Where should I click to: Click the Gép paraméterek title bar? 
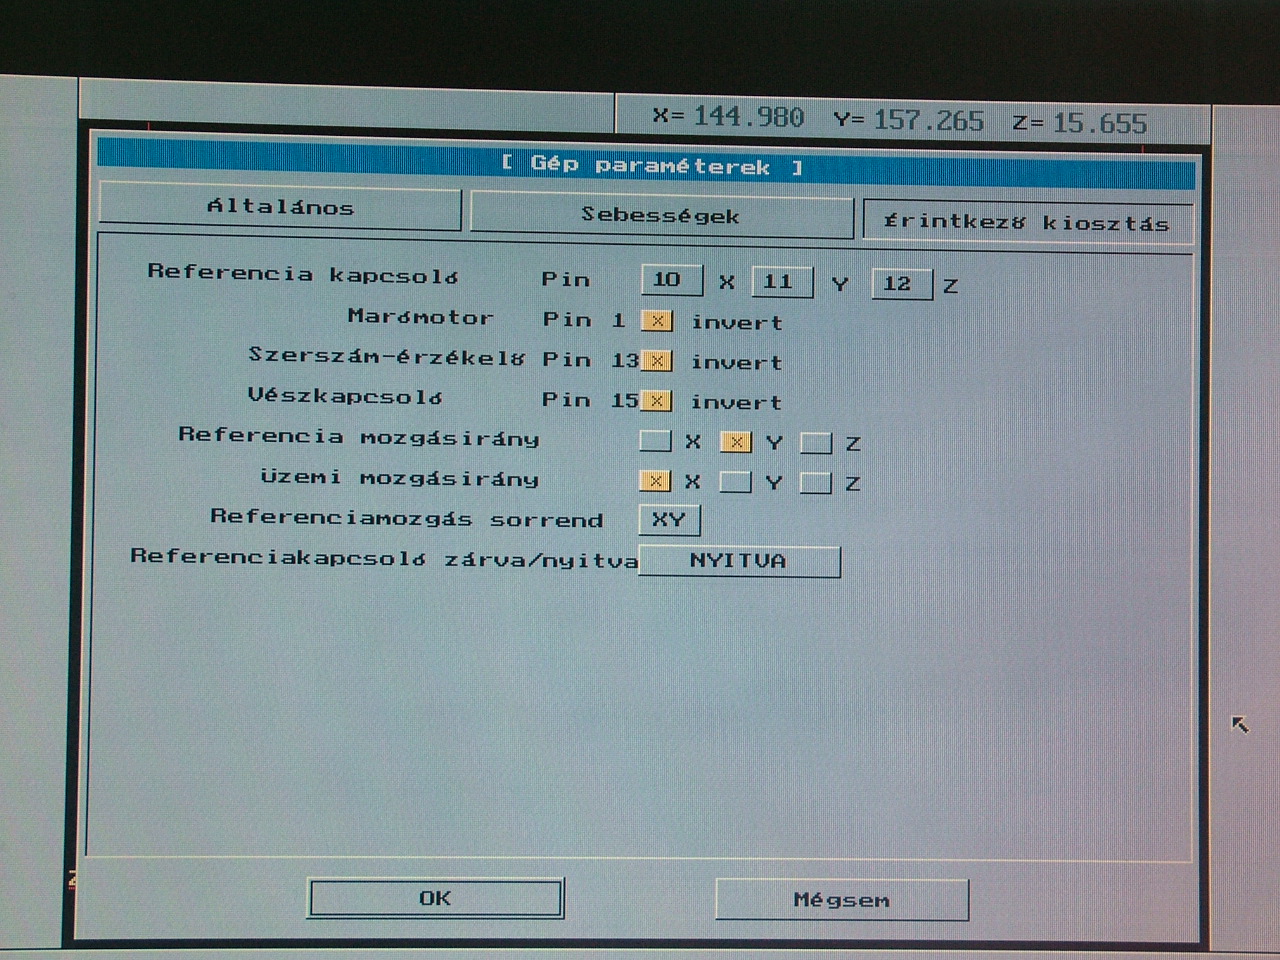(650, 166)
